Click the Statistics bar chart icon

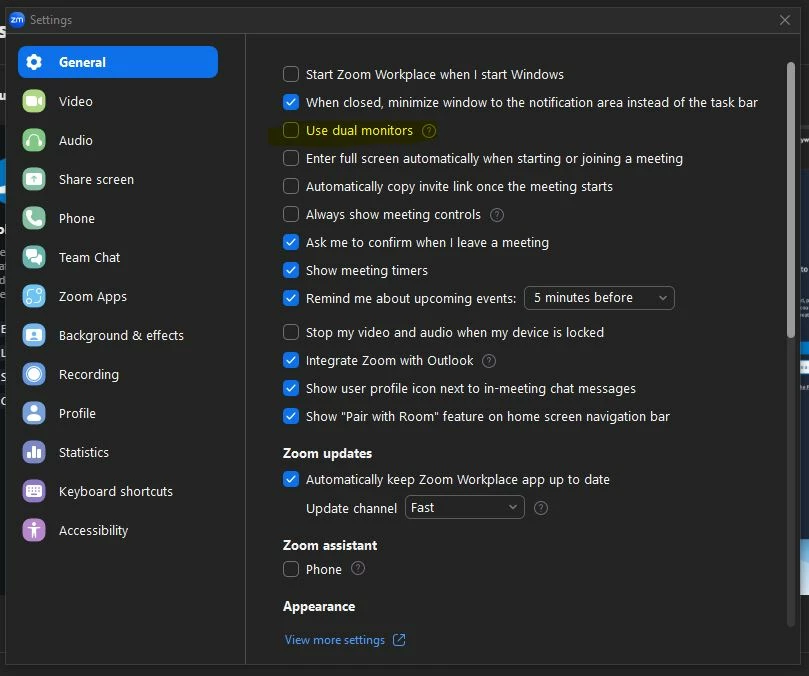point(34,452)
